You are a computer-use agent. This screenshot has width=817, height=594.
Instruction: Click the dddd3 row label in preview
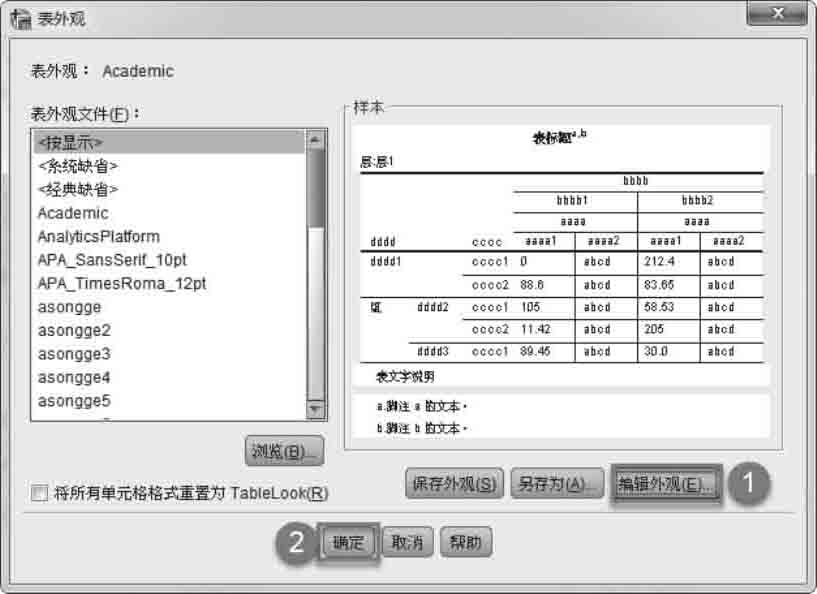point(432,352)
